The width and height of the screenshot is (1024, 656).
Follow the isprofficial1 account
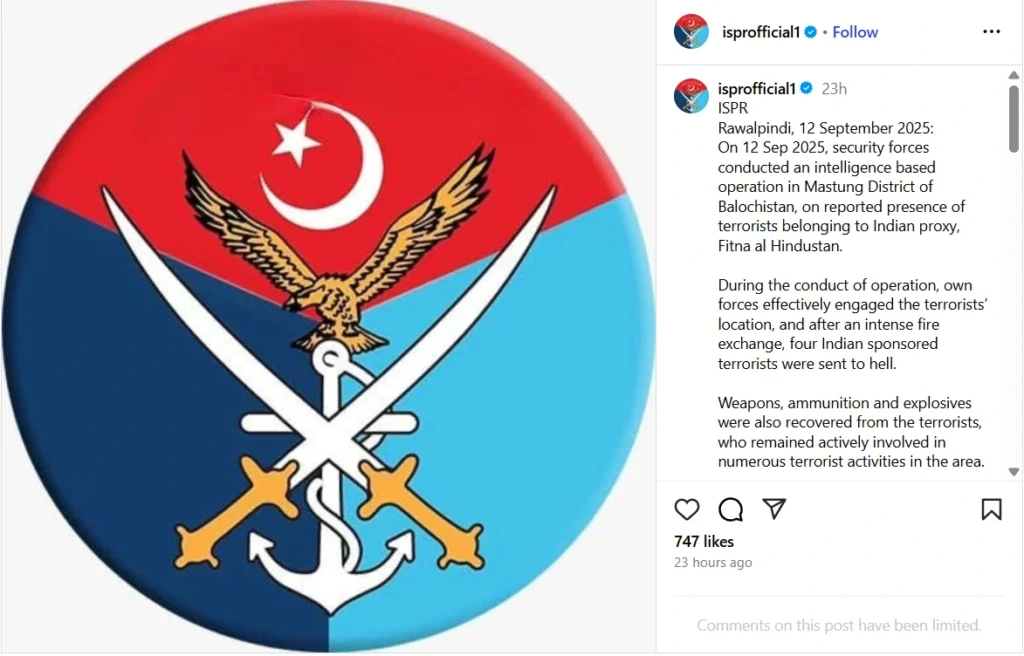pos(855,32)
